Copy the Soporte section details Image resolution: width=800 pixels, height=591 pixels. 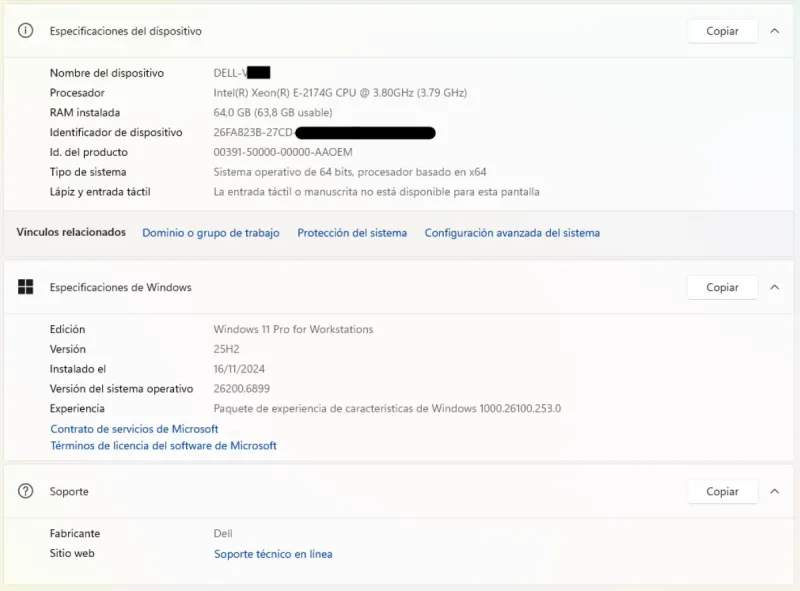(x=722, y=491)
